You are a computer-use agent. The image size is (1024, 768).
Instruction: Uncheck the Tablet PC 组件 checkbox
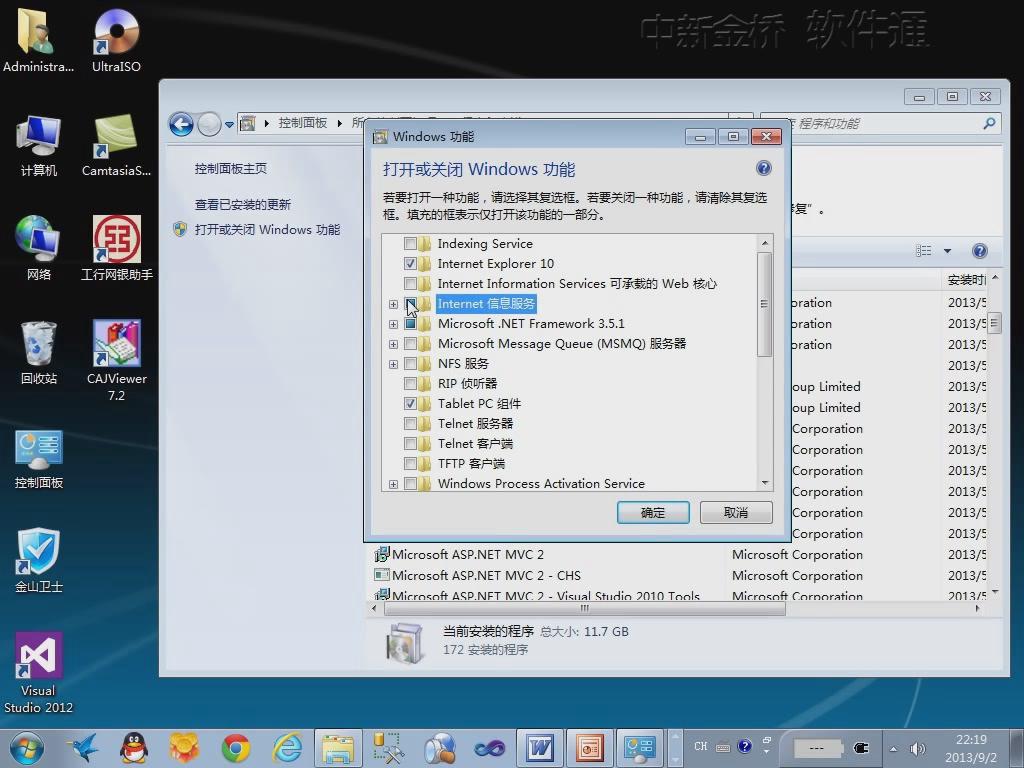coord(410,404)
